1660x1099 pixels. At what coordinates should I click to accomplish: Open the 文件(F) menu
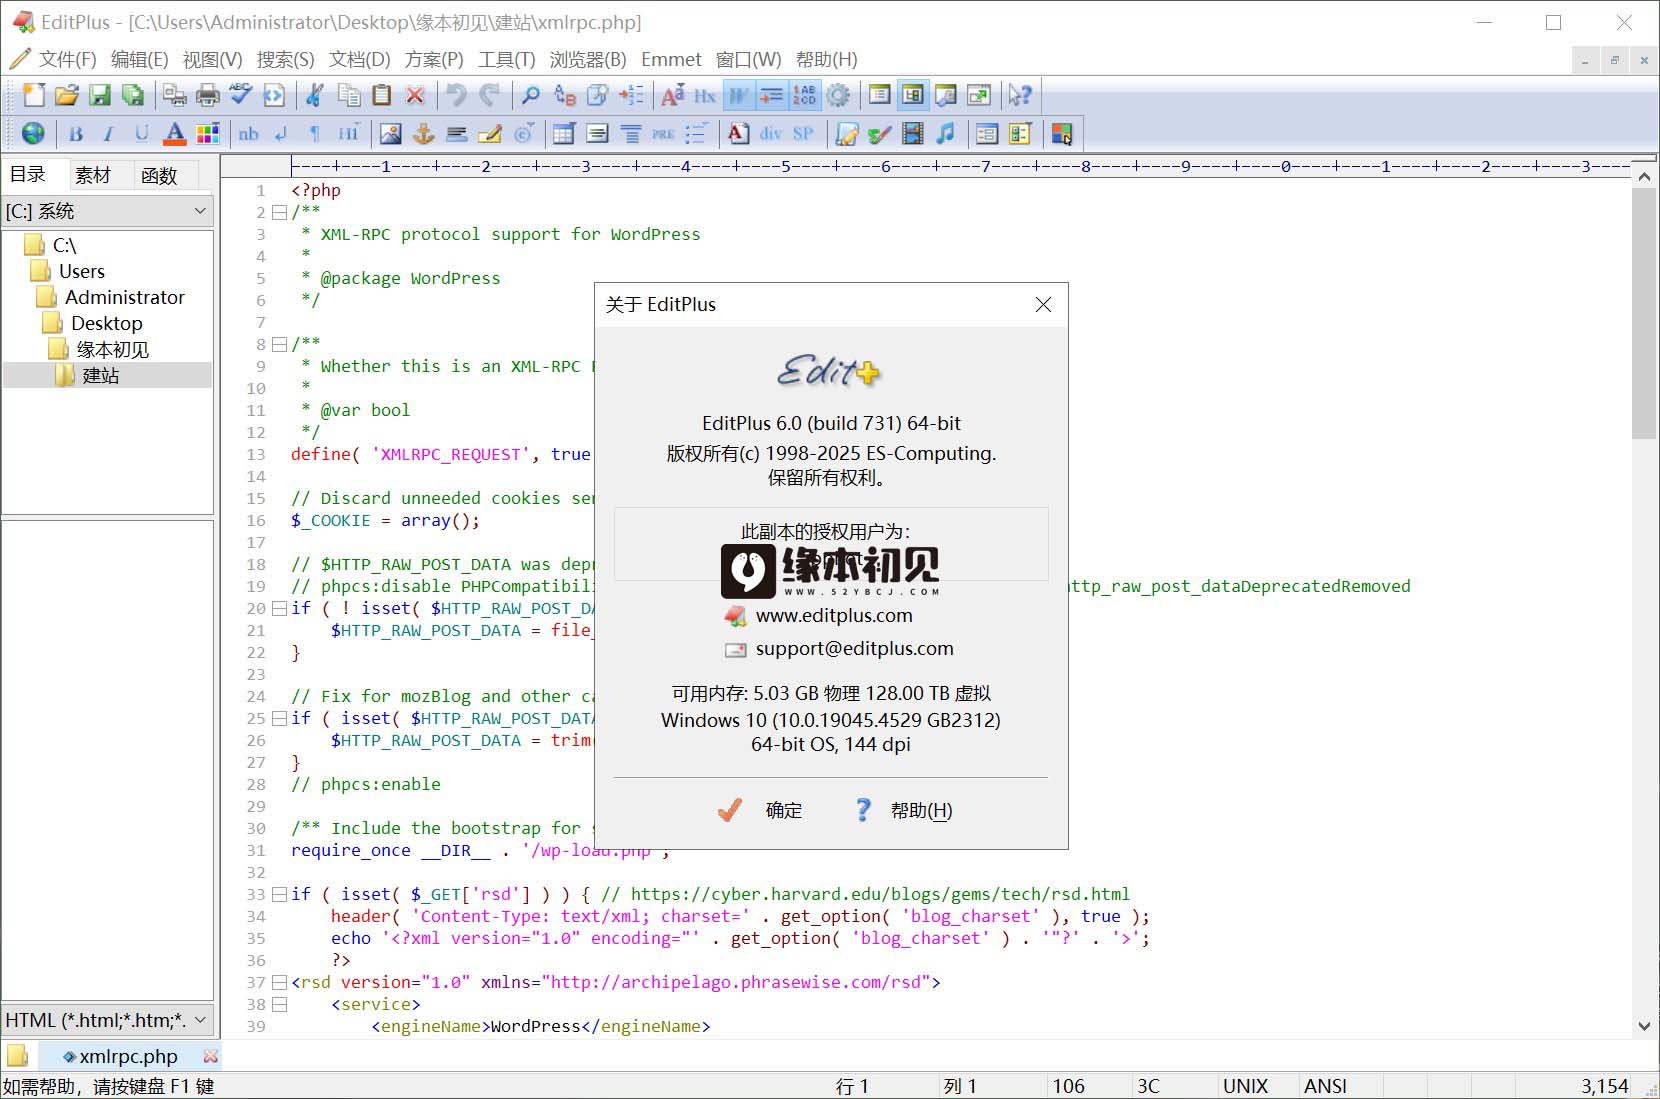(67, 59)
